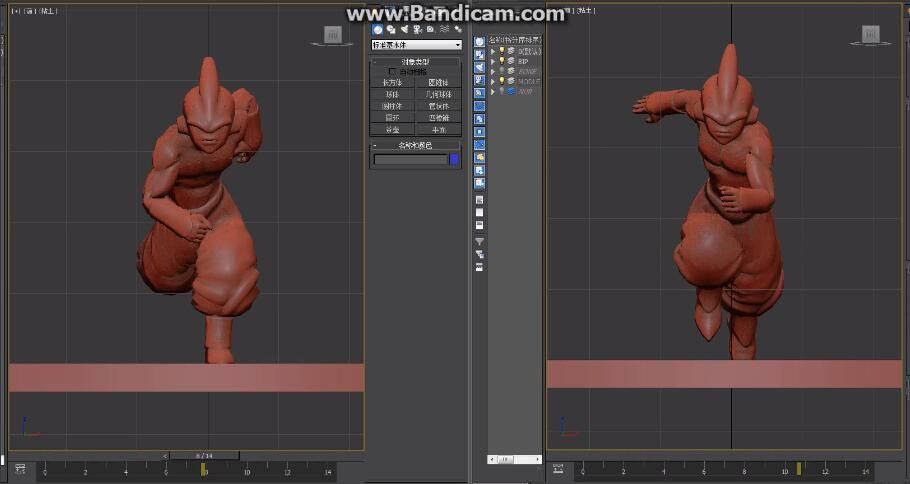Screen dimensions: 910x484
Task: Click key mode icon beside right timeline
Action: [x=558, y=468]
